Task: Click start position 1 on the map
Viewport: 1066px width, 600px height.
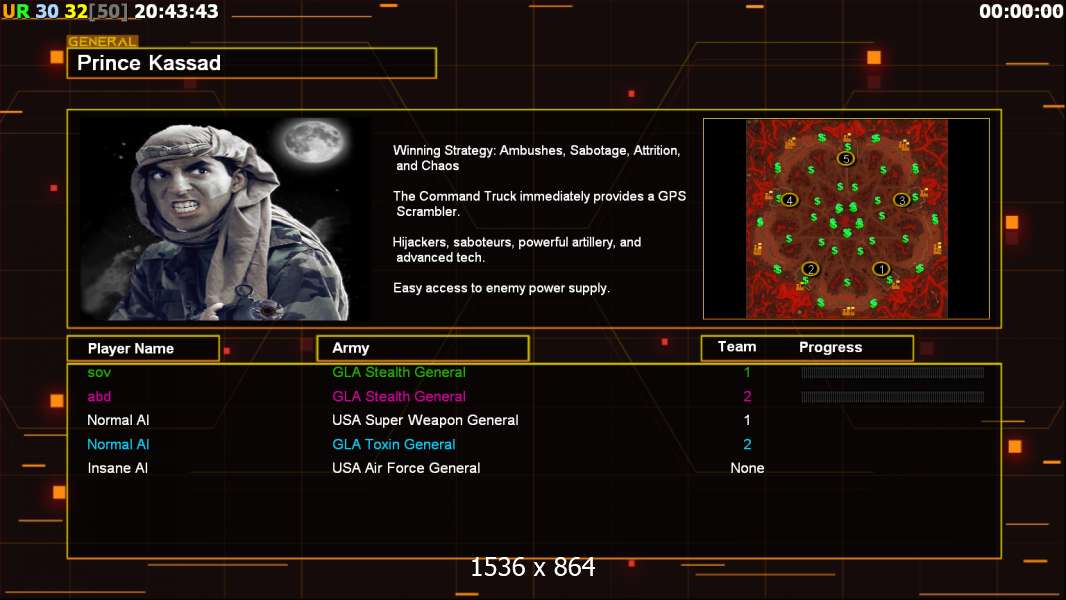Action: [x=881, y=269]
